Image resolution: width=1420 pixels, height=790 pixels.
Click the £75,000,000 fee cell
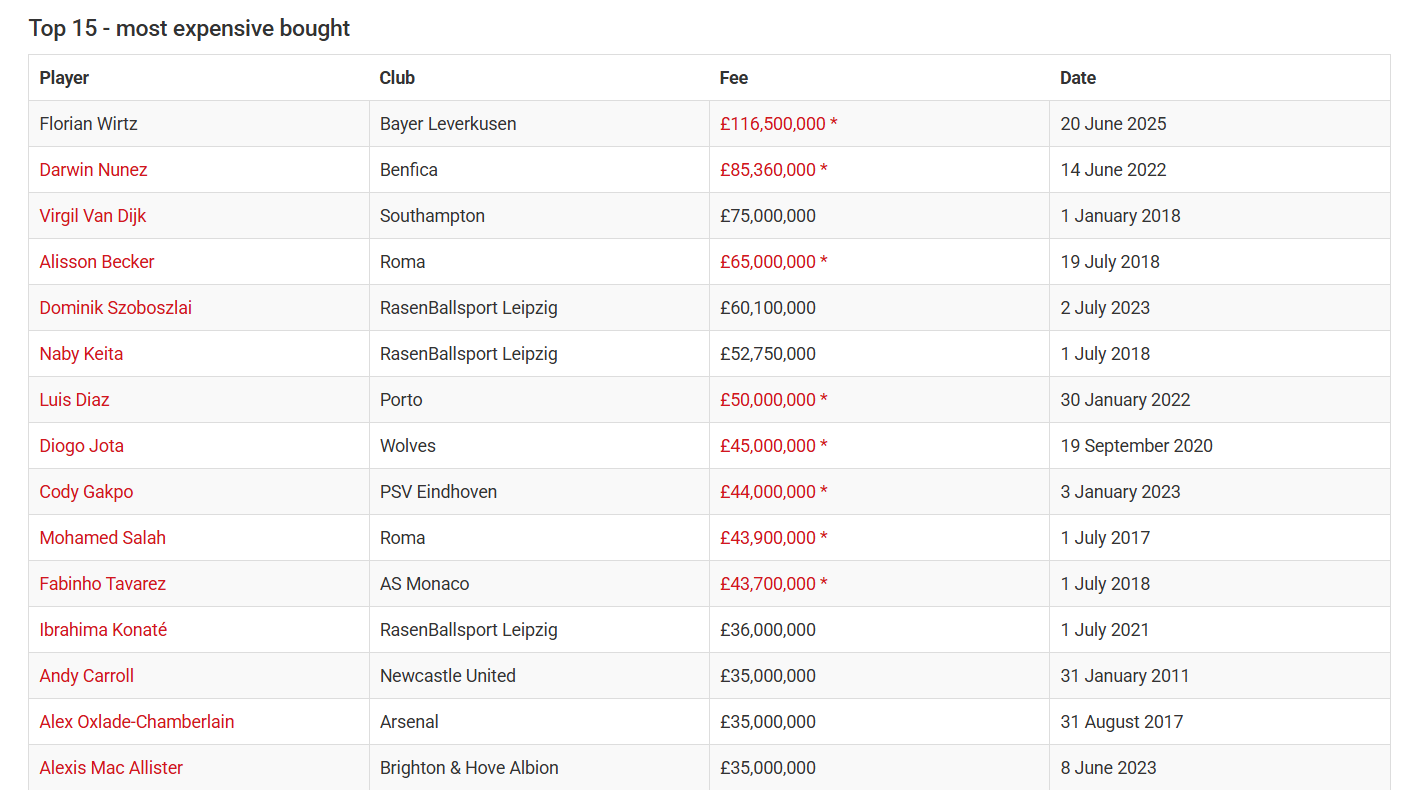[x=879, y=216]
